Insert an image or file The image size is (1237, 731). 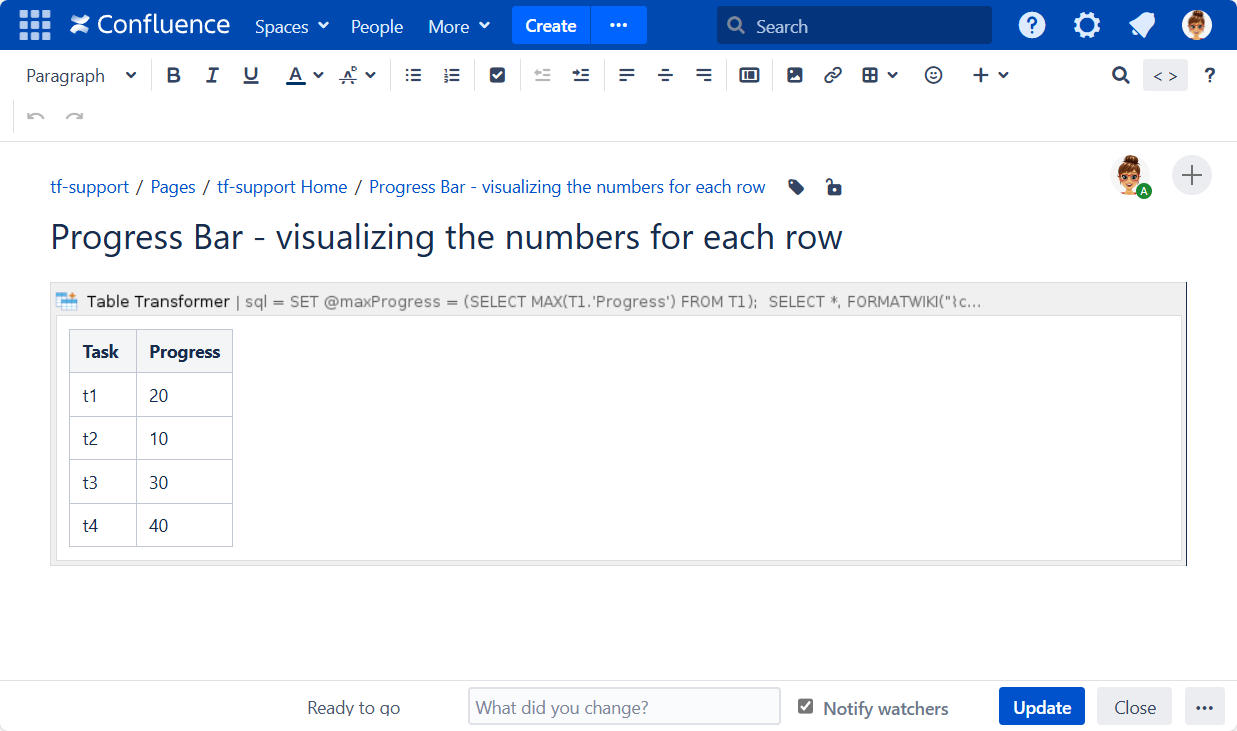pos(795,75)
